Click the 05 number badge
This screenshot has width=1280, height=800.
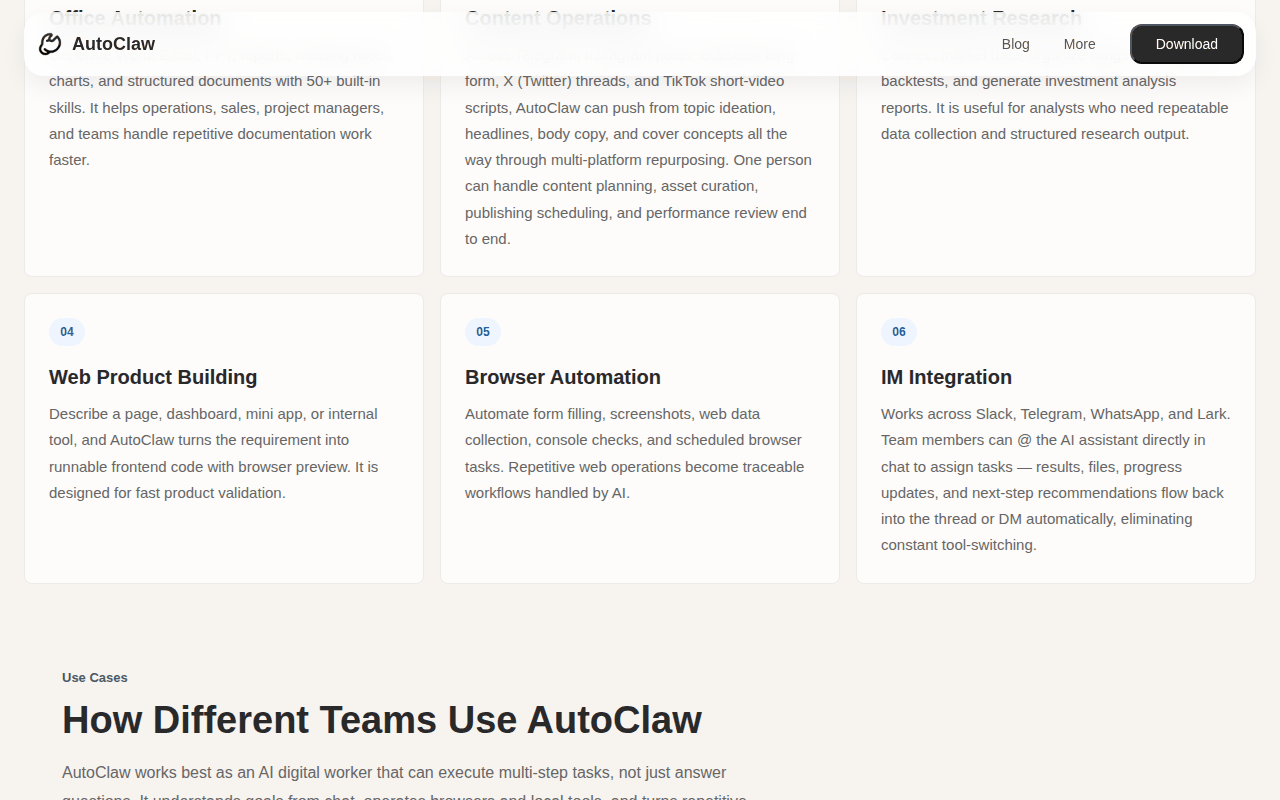pyautogui.click(x=483, y=332)
